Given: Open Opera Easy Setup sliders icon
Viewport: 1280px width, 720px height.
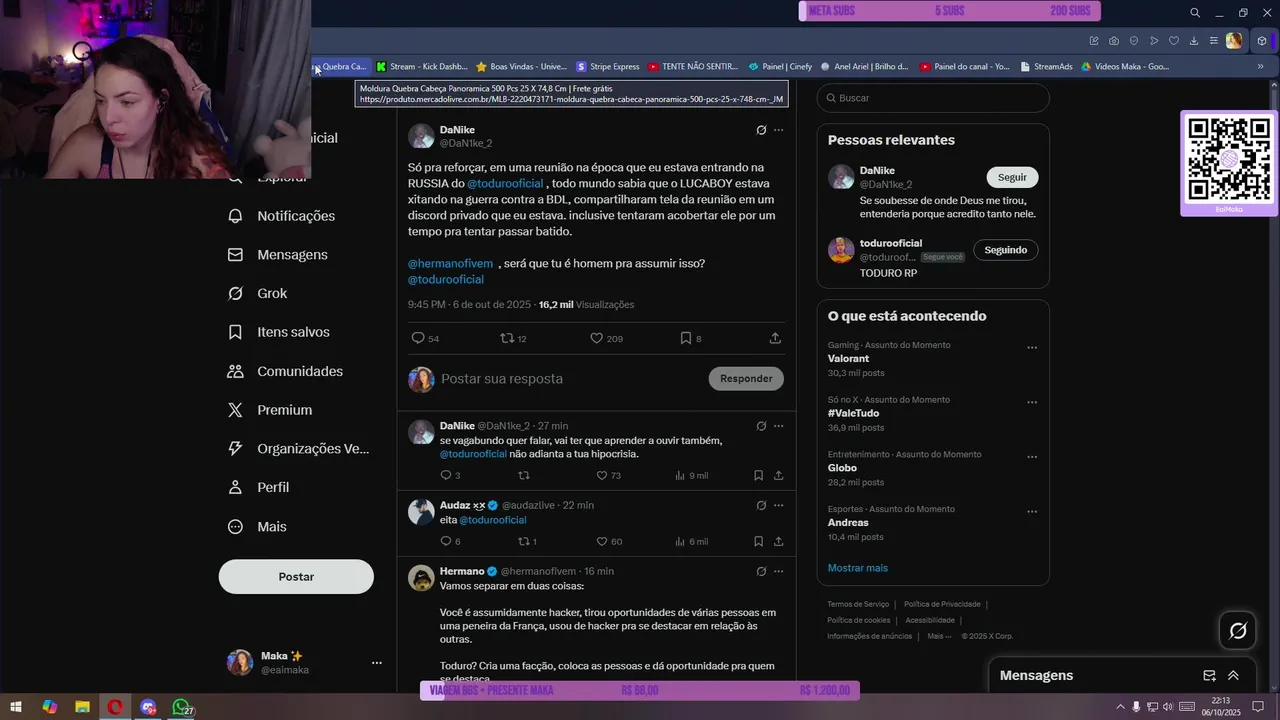Looking at the screenshot, I should pyautogui.click(x=1214, y=41).
